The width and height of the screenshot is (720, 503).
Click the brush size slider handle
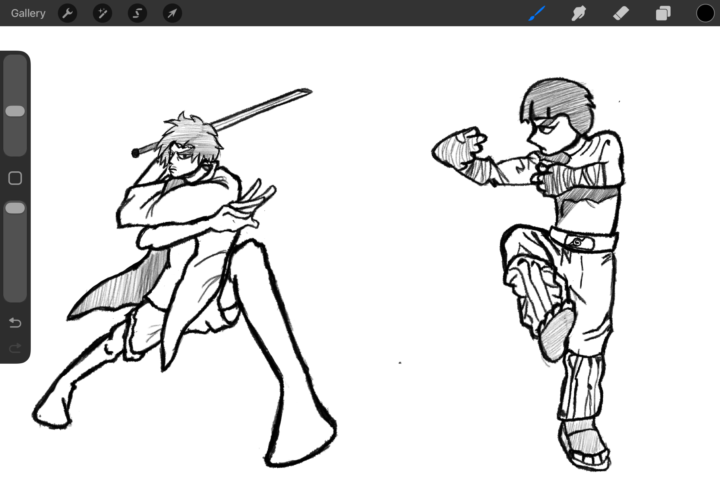tap(15, 111)
